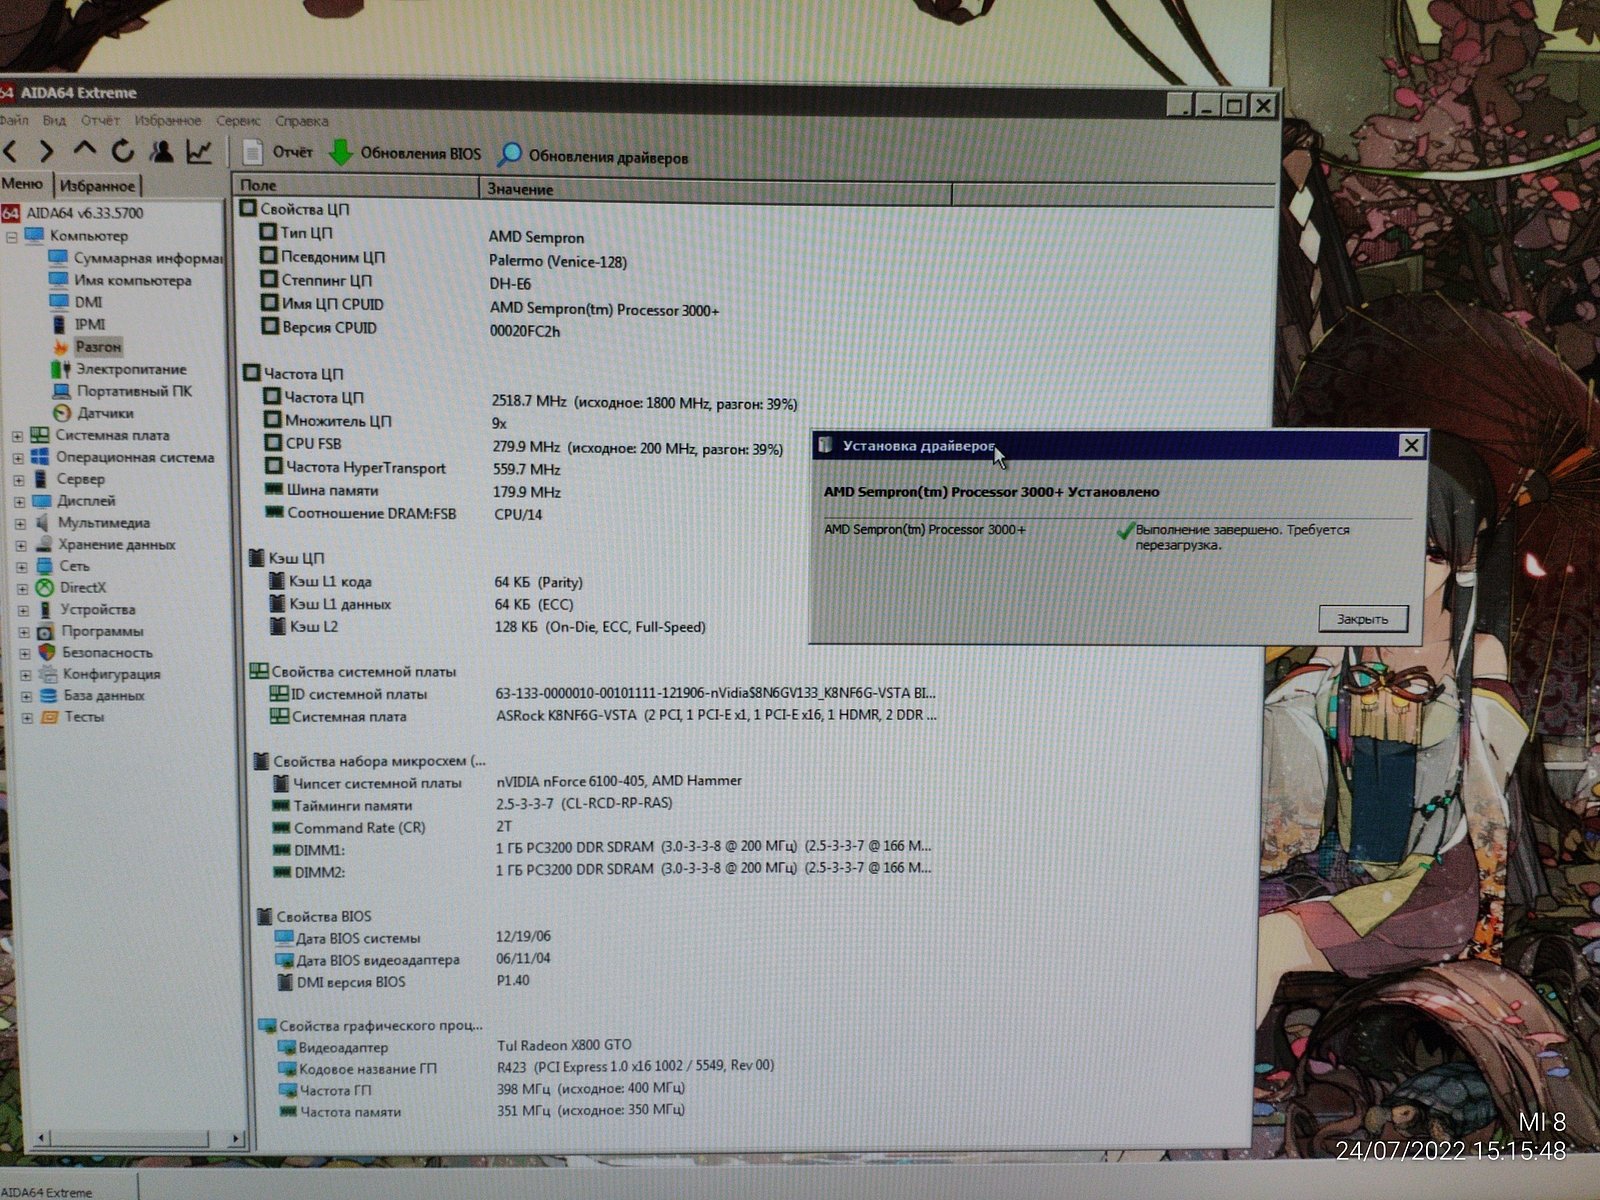
Task: Expand the Сервер branch
Action: [x=19, y=480]
